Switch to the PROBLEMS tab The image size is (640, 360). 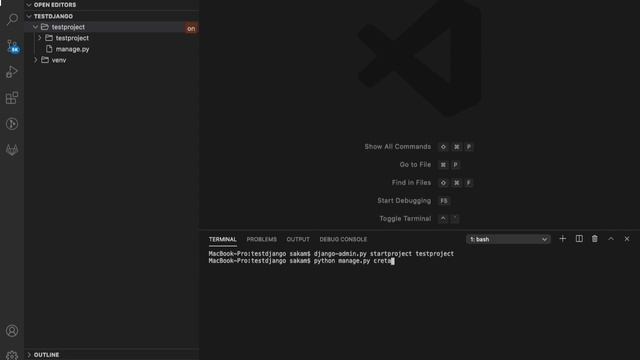262,239
